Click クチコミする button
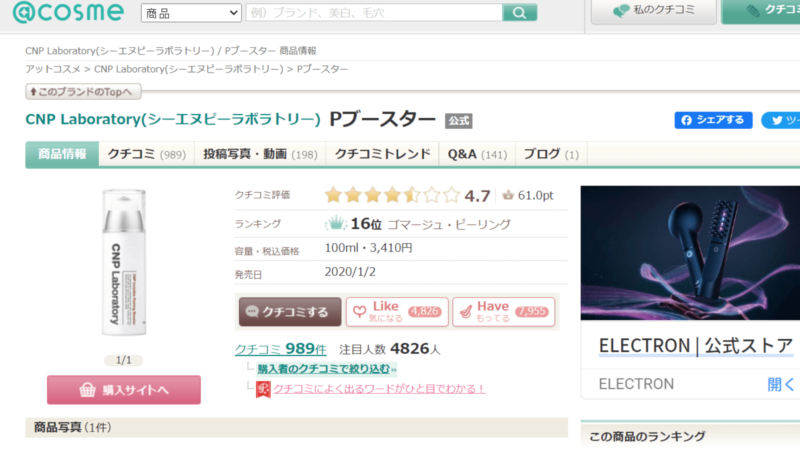Image resolution: width=800 pixels, height=450 pixels. coord(290,312)
